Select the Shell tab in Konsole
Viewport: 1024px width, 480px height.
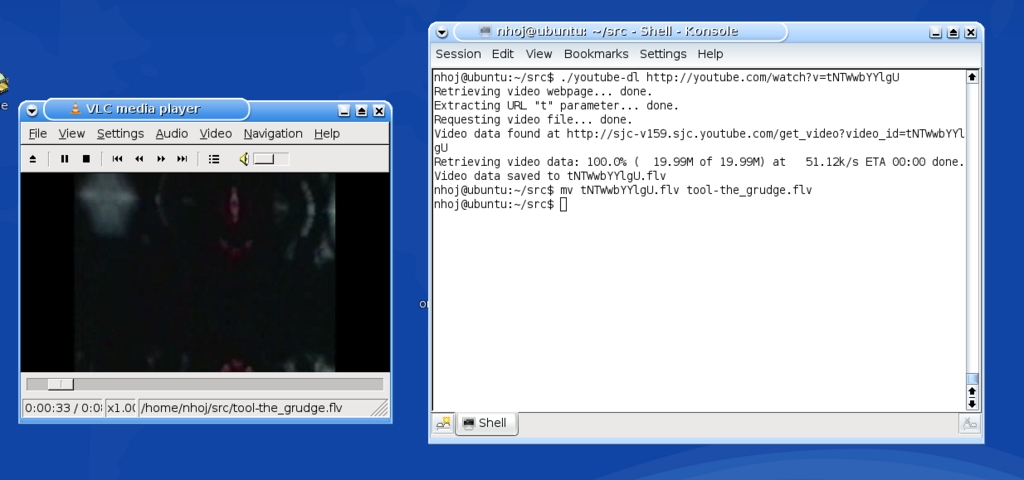486,423
